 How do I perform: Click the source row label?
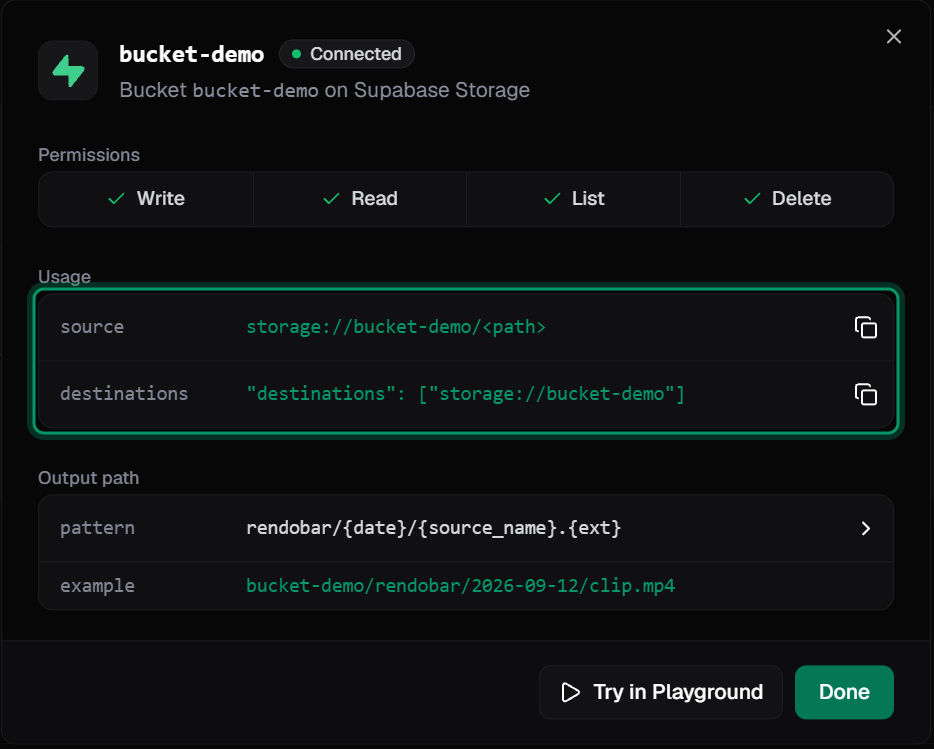click(x=92, y=327)
